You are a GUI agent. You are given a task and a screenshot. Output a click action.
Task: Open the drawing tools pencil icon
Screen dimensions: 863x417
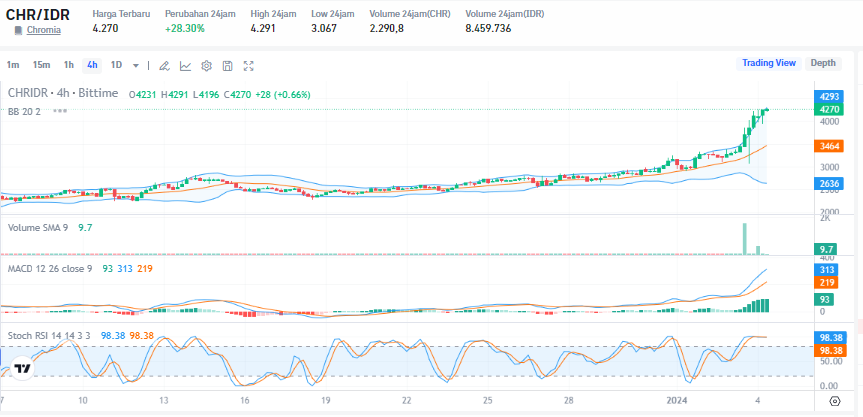[164, 66]
